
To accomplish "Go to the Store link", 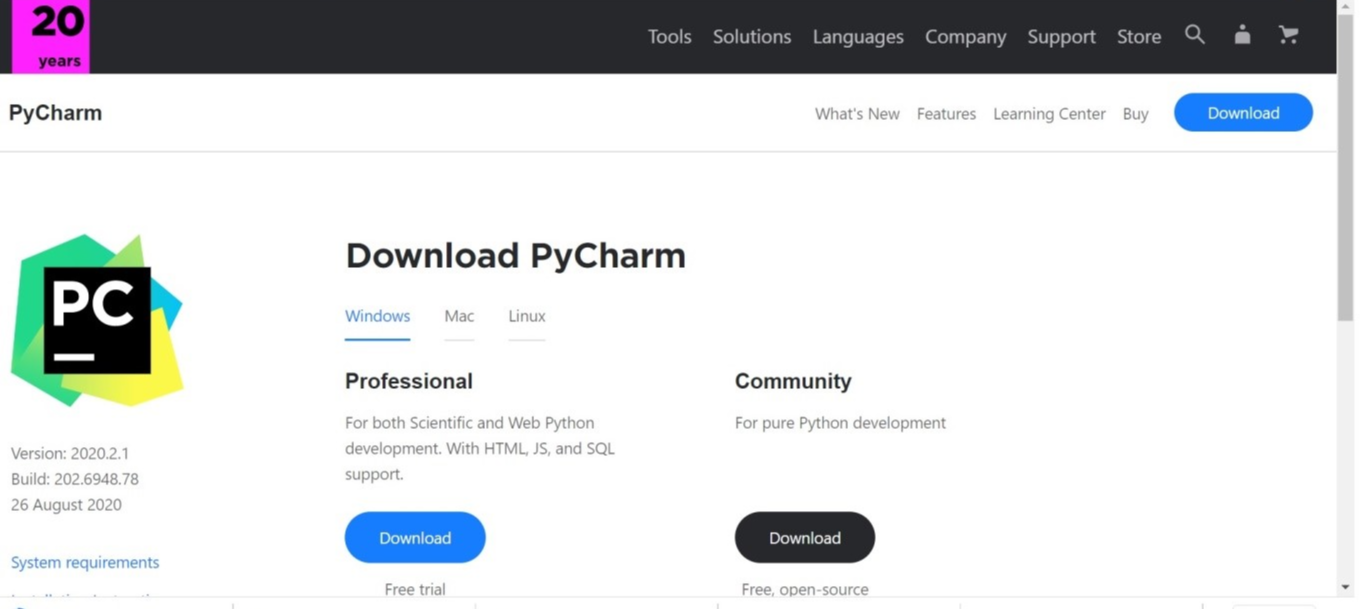I will tap(1138, 37).
